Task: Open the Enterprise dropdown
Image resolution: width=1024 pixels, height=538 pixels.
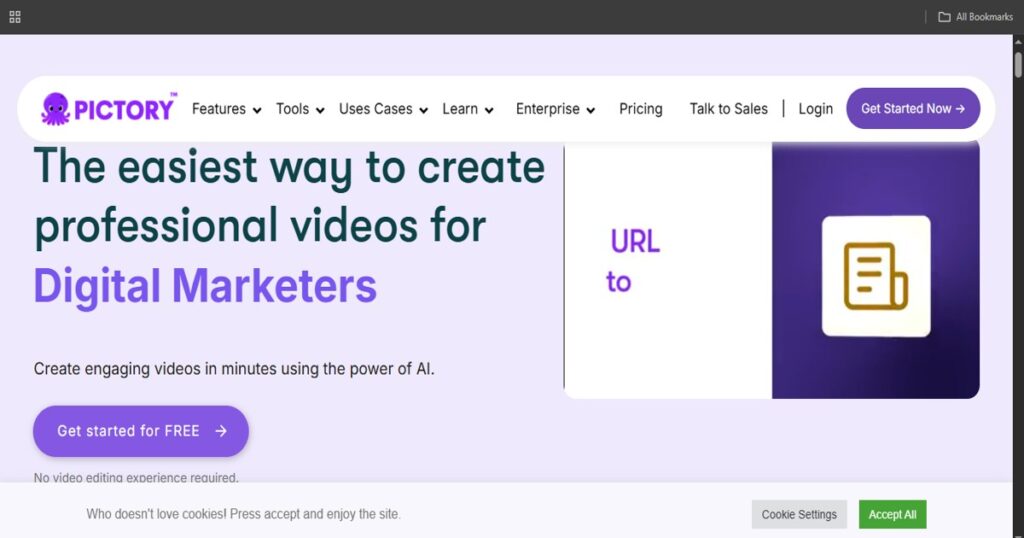Action: pos(555,109)
